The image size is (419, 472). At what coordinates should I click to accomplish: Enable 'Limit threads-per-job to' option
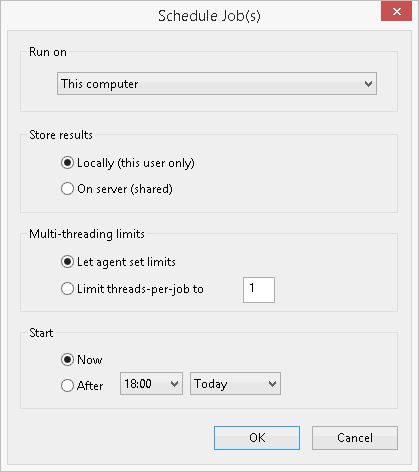132,289
